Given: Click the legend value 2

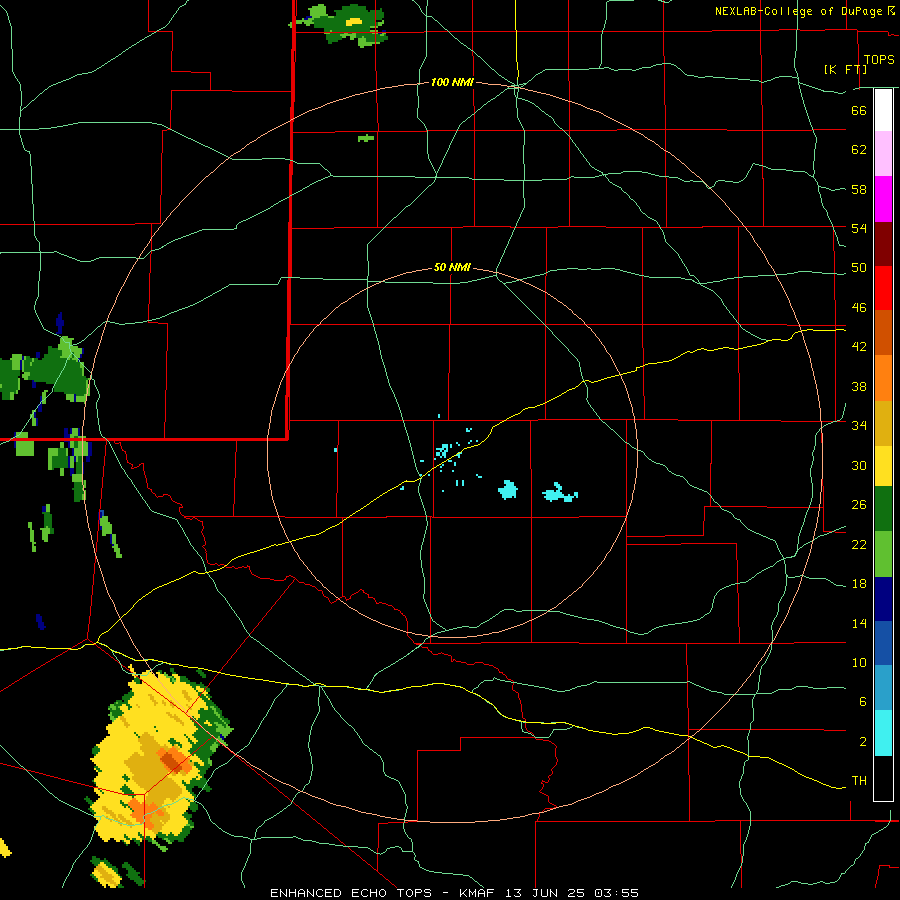Looking at the screenshot, I should click(x=863, y=742).
